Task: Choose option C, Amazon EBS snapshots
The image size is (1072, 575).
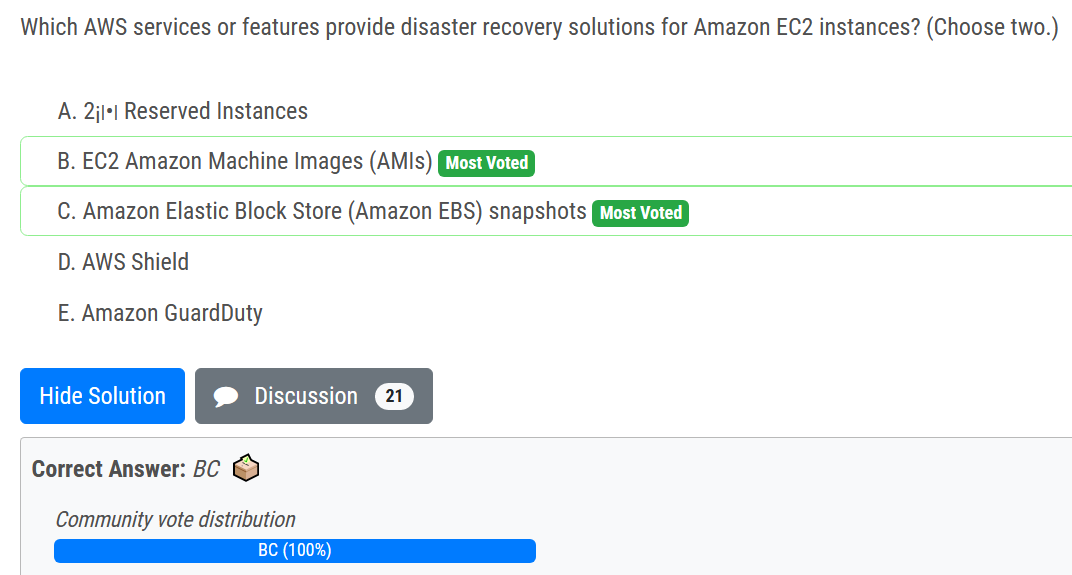Action: pos(322,212)
